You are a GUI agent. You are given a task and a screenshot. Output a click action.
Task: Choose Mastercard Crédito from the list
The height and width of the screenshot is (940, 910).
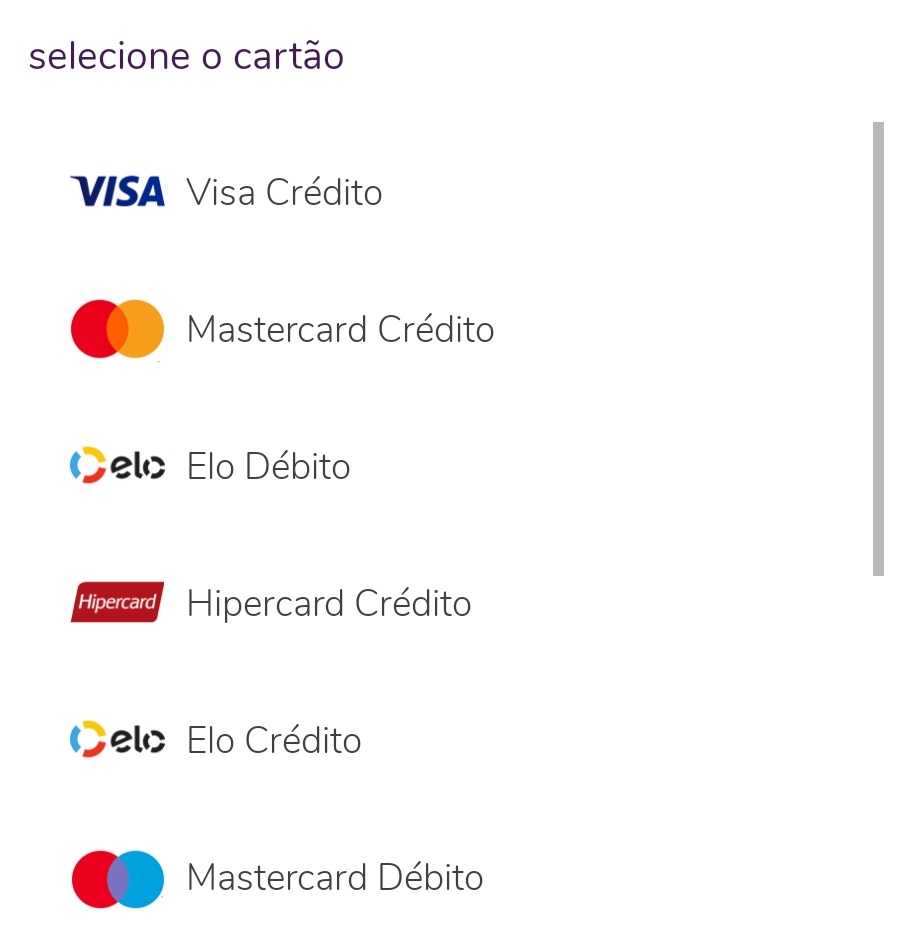tap(341, 329)
